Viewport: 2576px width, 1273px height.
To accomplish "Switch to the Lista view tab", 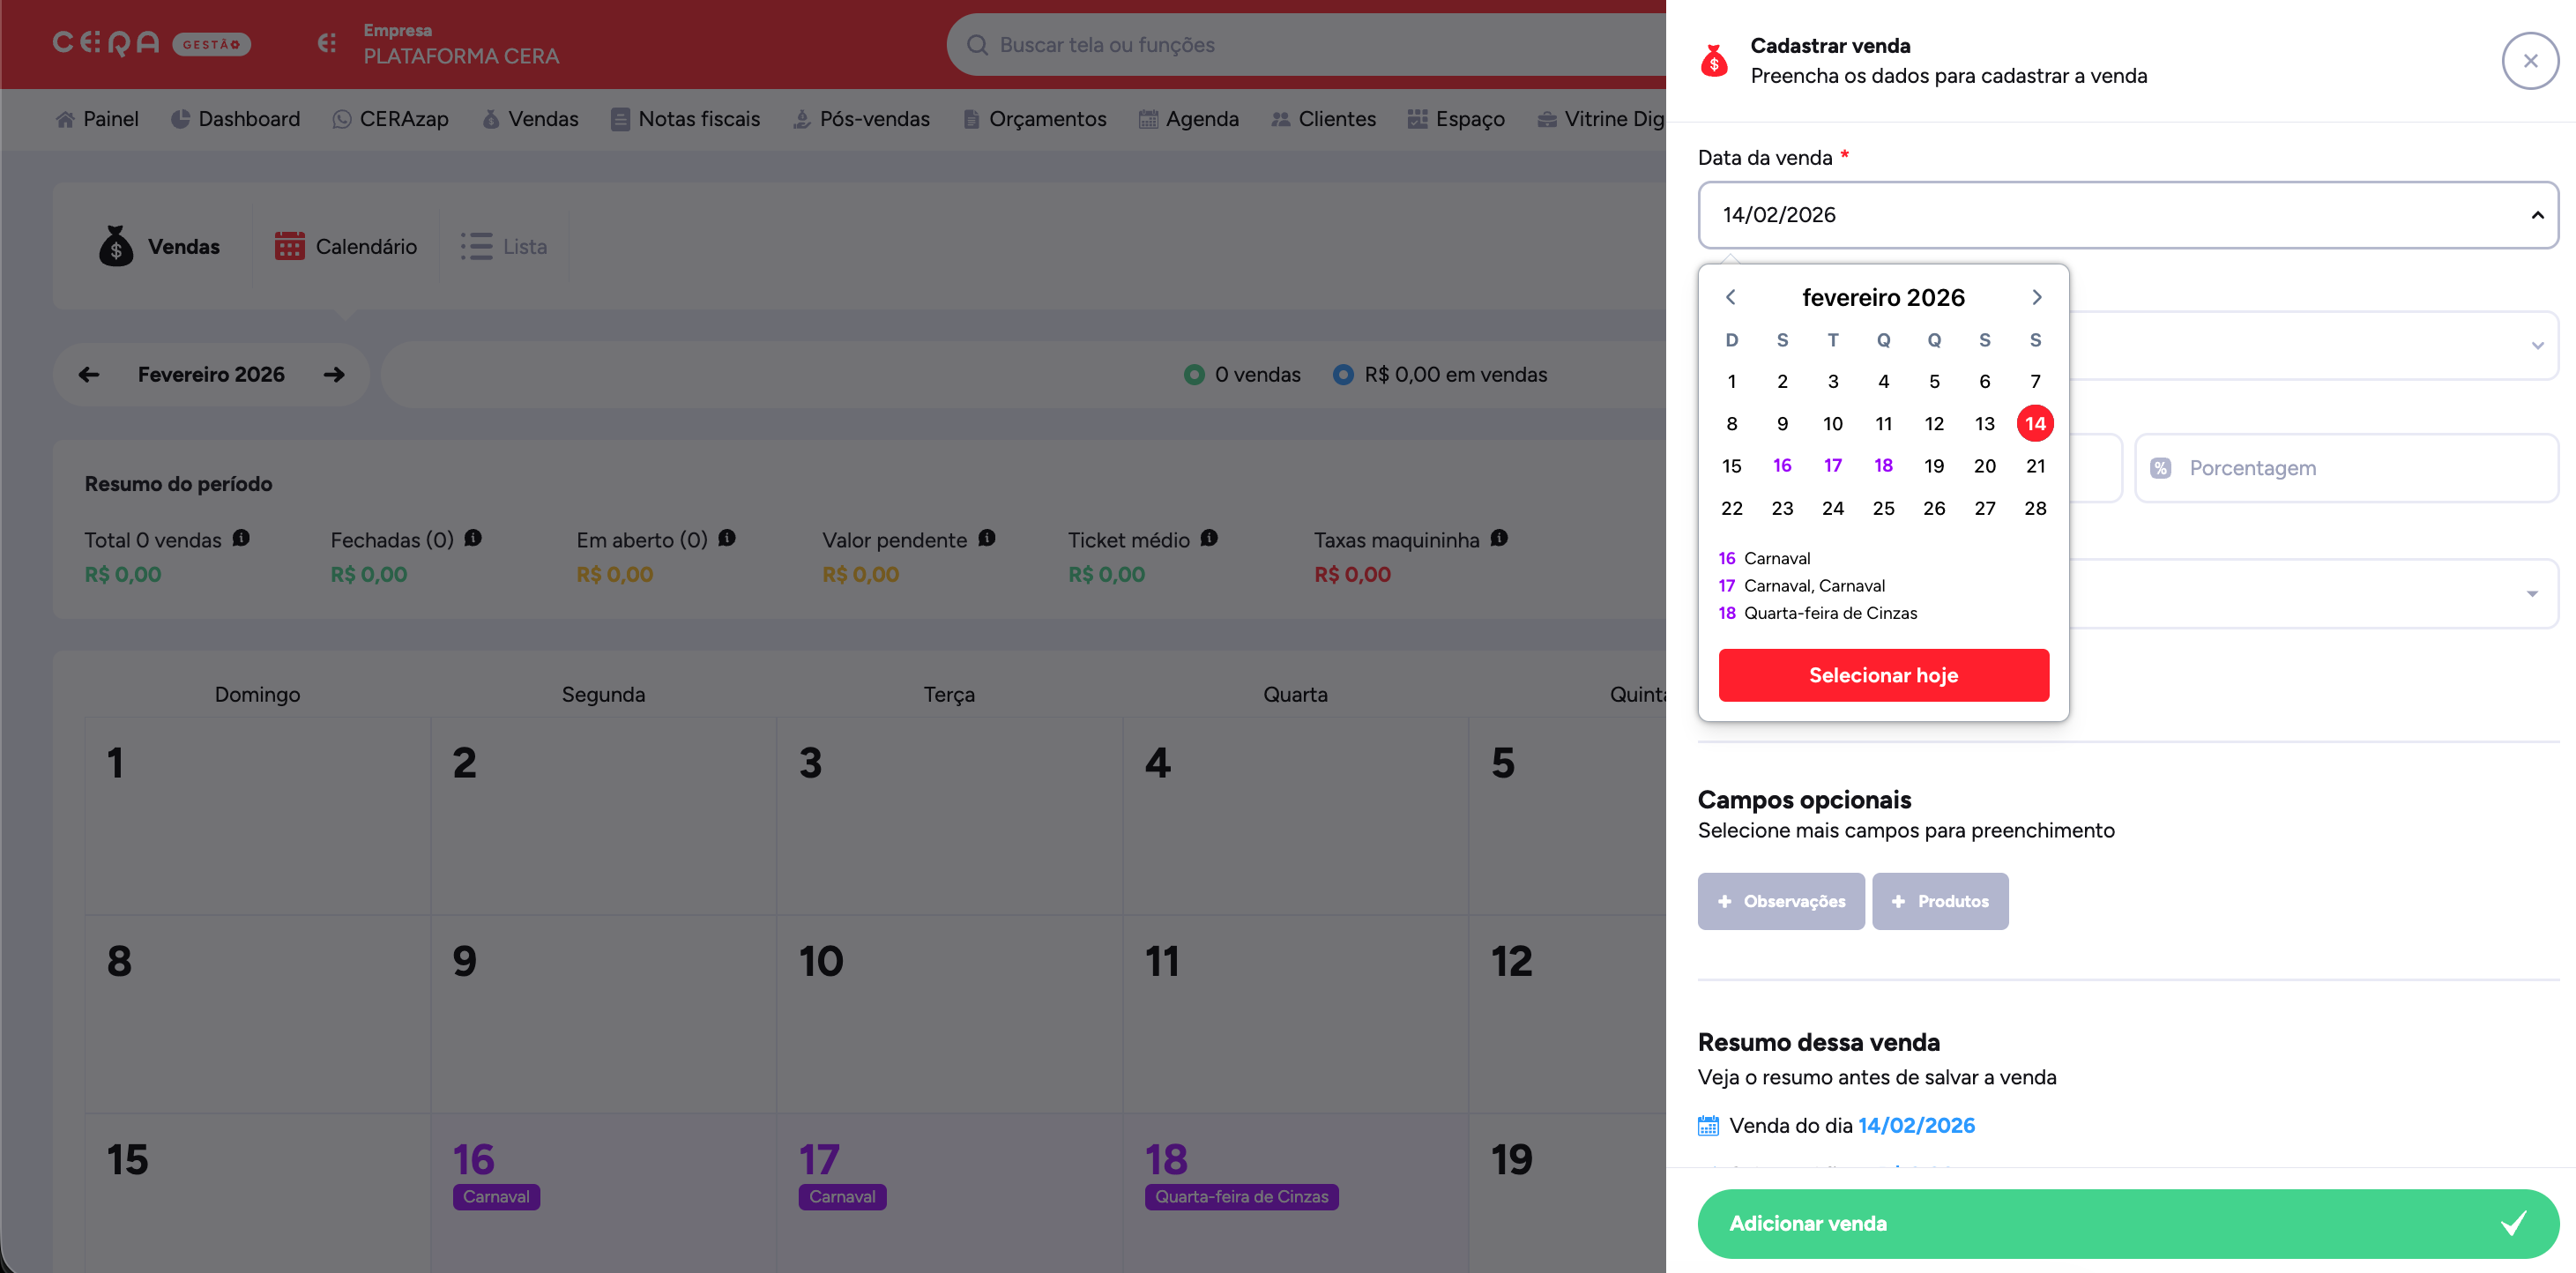I will click(x=504, y=246).
